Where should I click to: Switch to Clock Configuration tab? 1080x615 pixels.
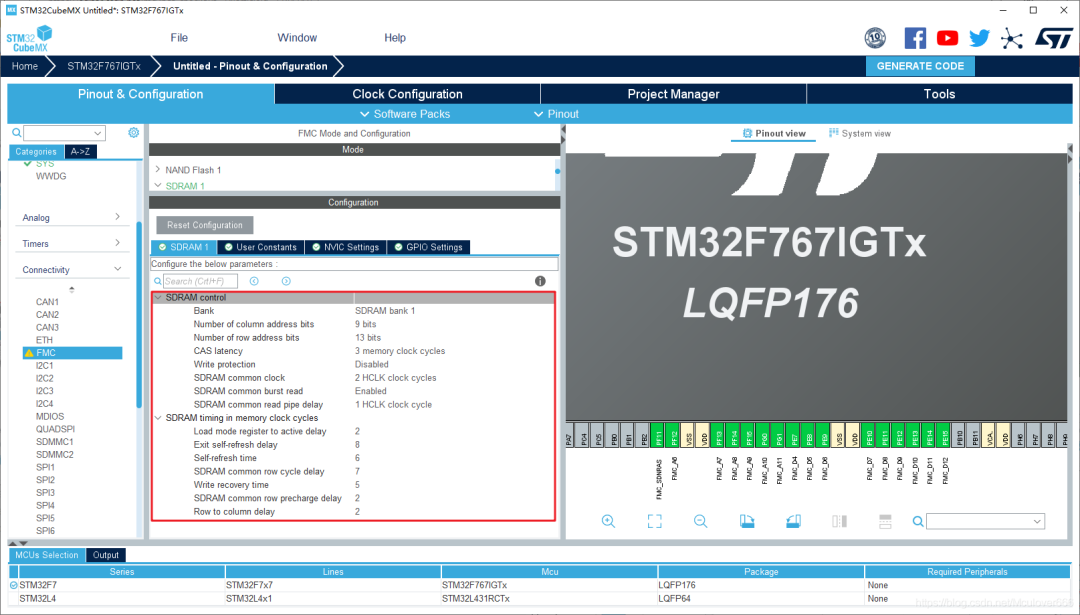point(407,94)
